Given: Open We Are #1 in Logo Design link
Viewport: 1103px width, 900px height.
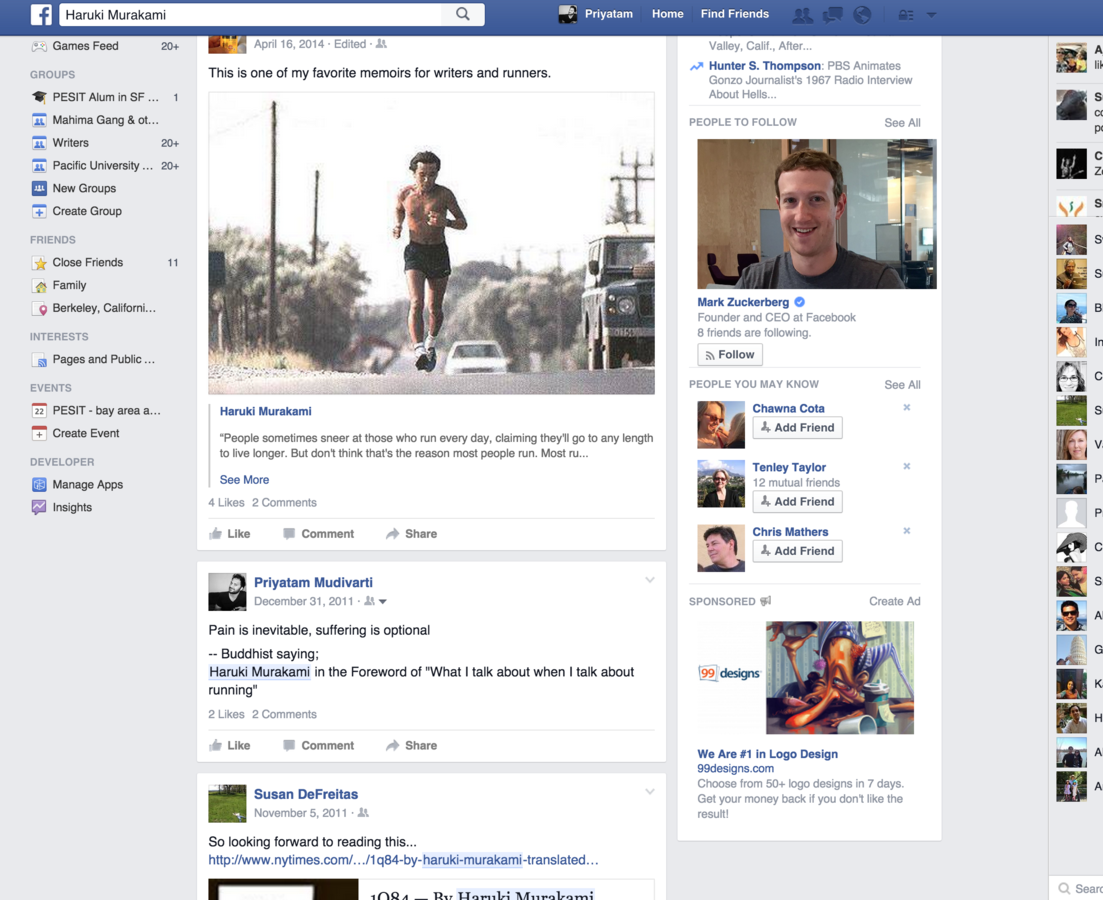Looking at the screenshot, I should pyautogui.click(x=767, y=754).
